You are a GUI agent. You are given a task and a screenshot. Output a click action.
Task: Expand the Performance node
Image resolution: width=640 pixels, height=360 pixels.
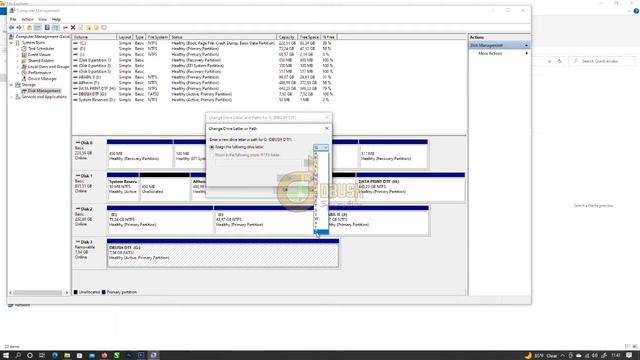tap(18, 72)
